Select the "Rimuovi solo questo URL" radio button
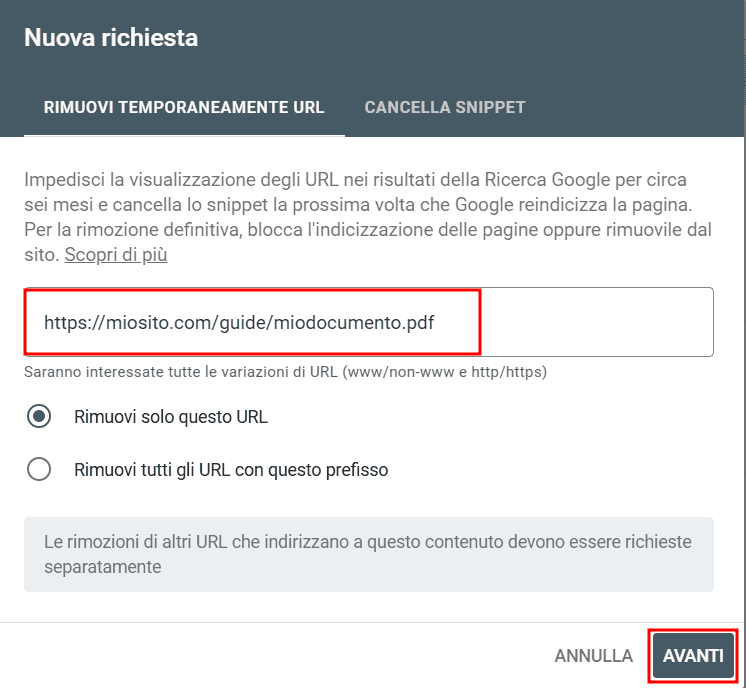 pos(39,417)
